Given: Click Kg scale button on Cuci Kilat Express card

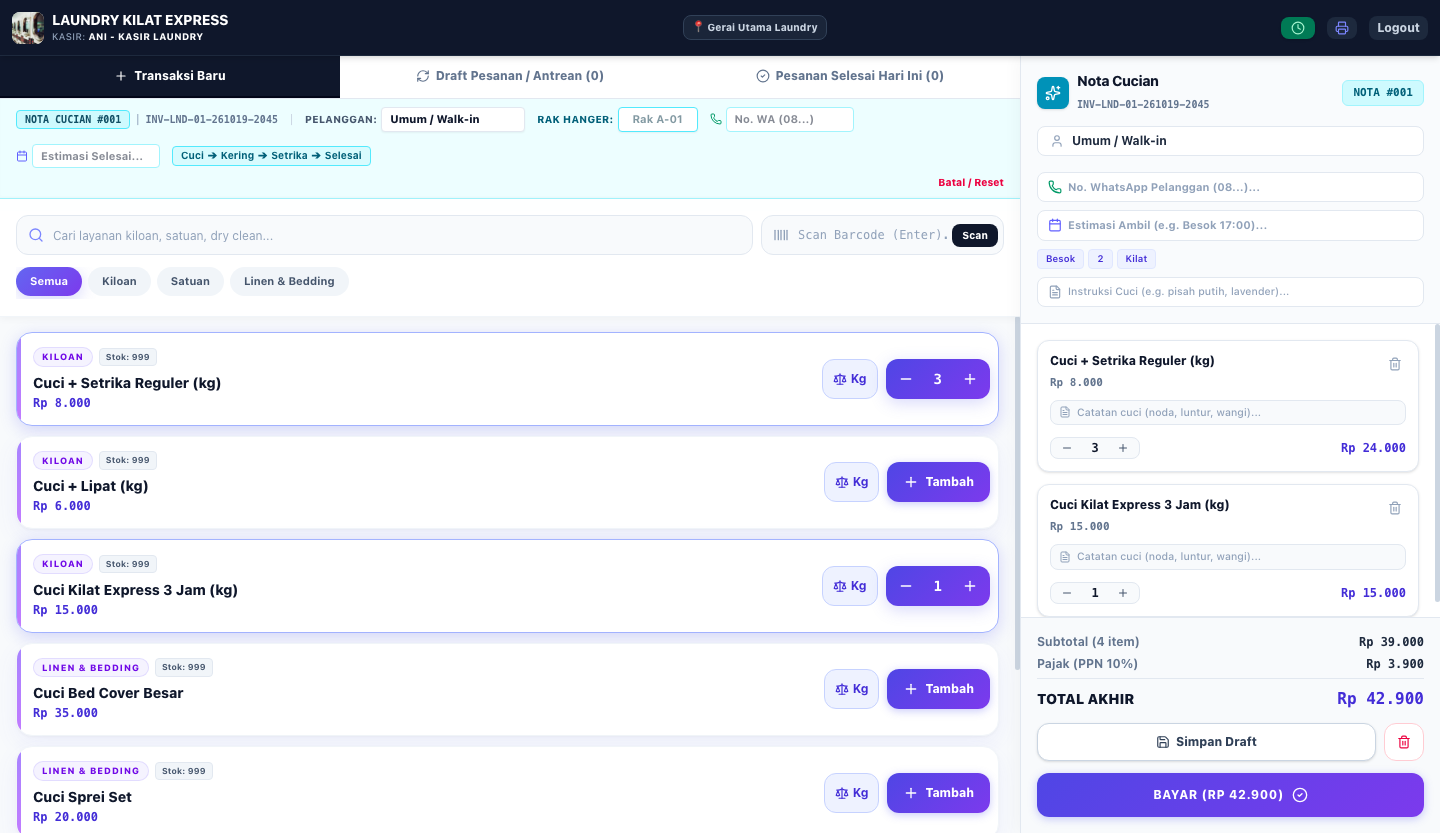Looking at the screenshot, I should (850, 586).
